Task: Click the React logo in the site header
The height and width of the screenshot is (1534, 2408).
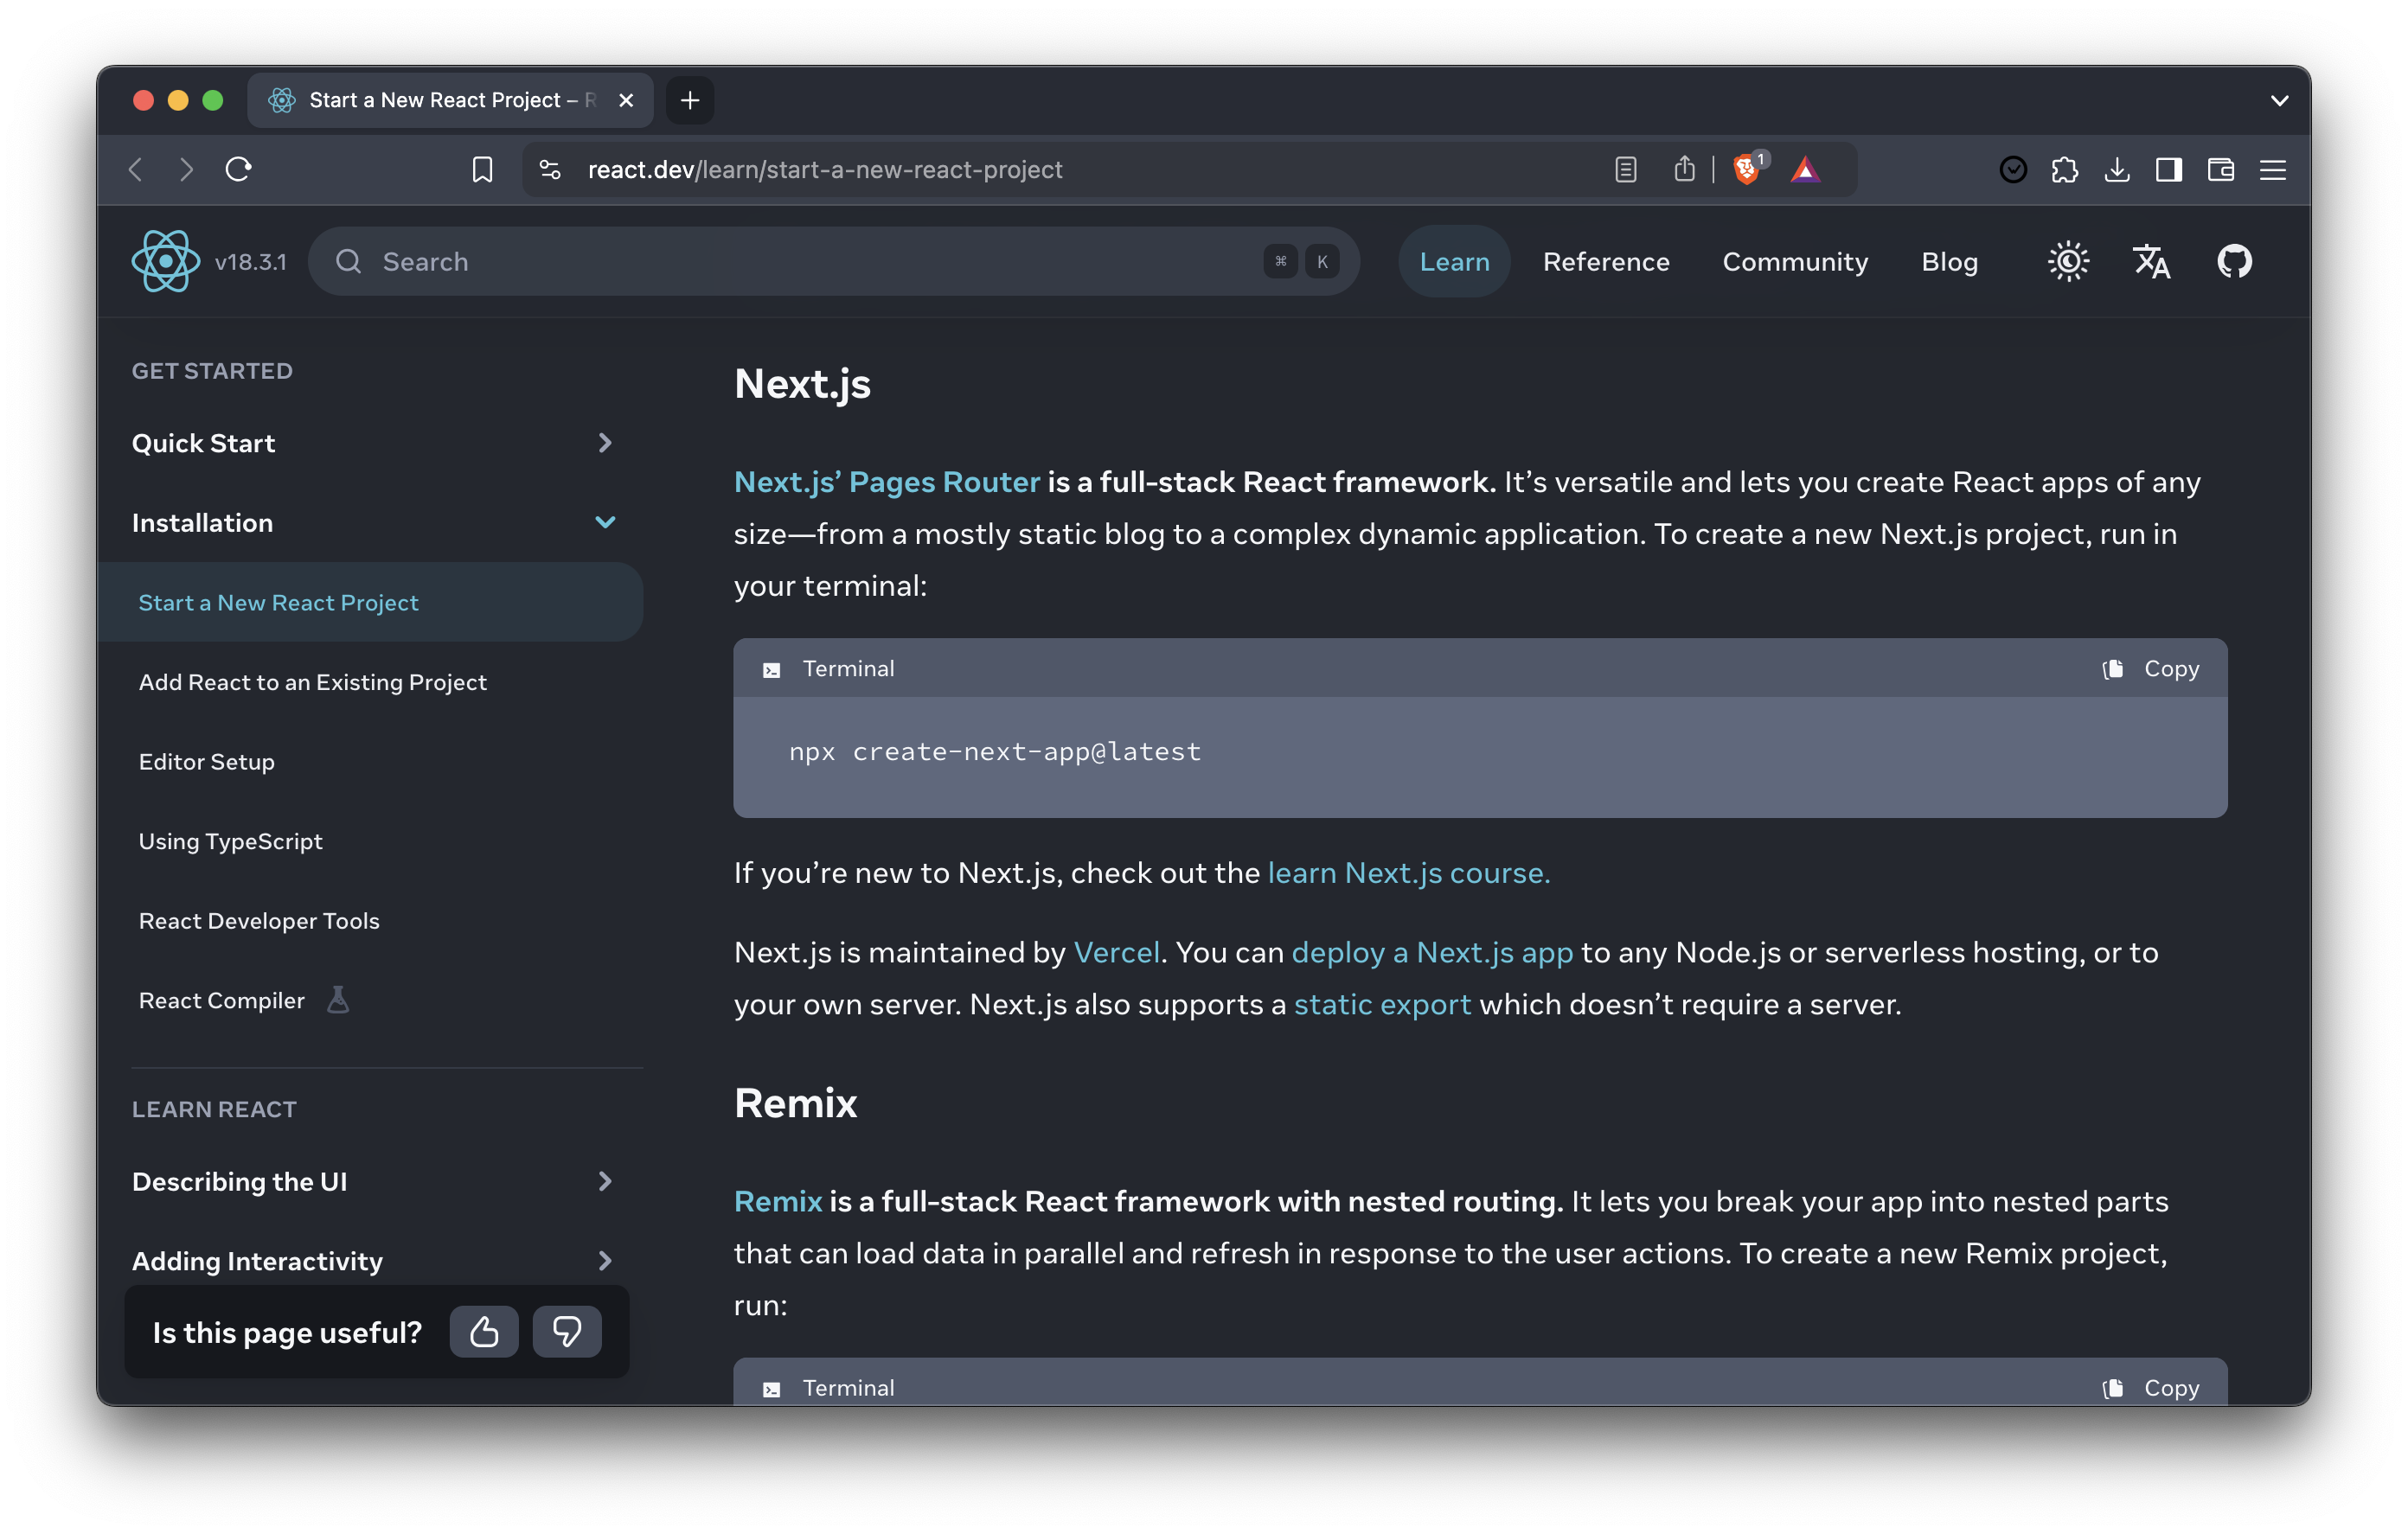Action: coord(166,261)
